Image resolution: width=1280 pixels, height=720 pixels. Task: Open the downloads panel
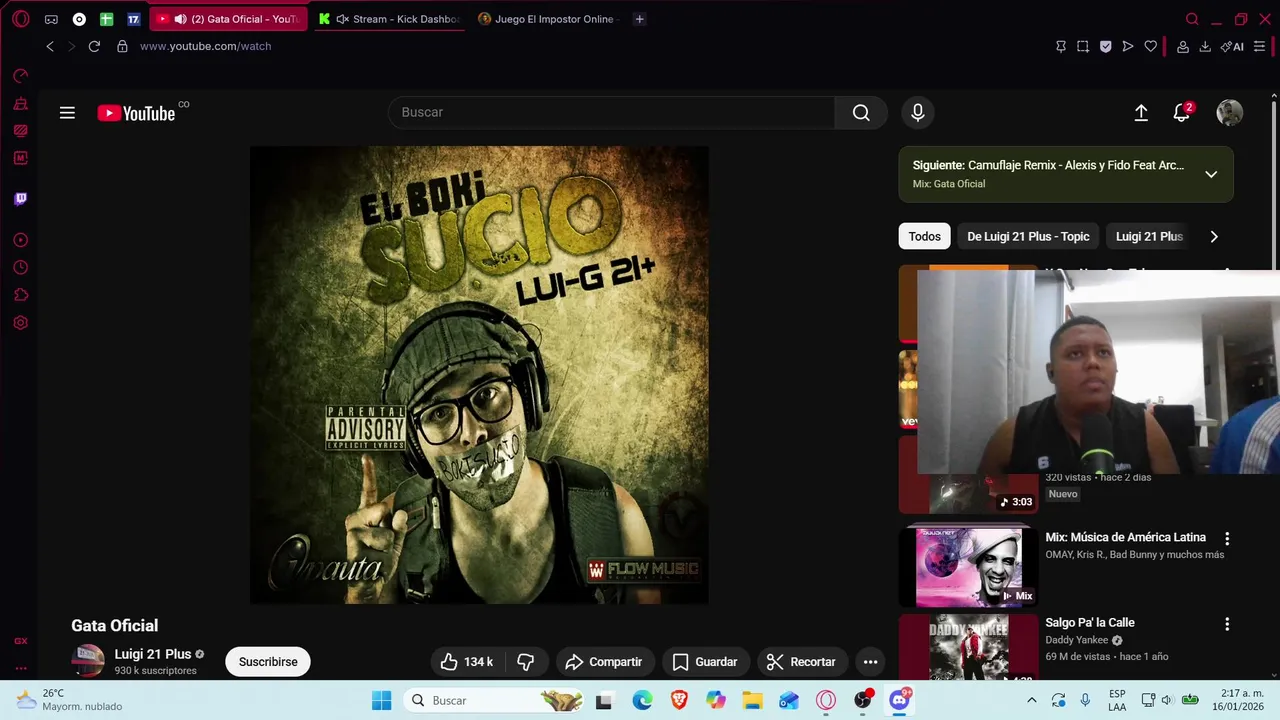tap(1205, 46)
